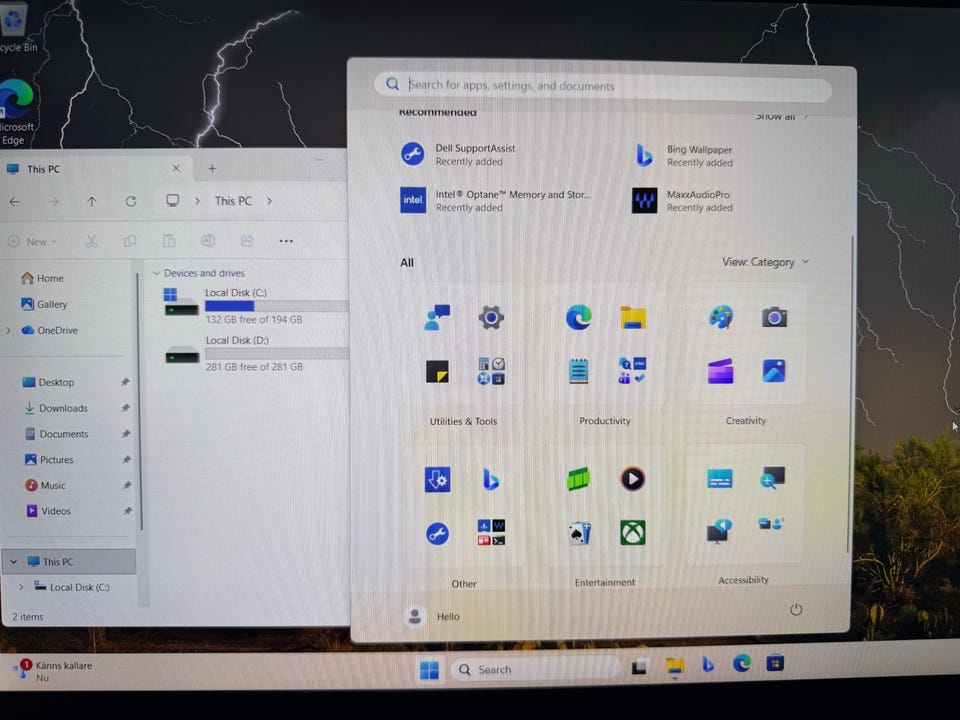The image size is (960, 720).
Task: Click the Power button in Start menu
Action: [795, 610]
